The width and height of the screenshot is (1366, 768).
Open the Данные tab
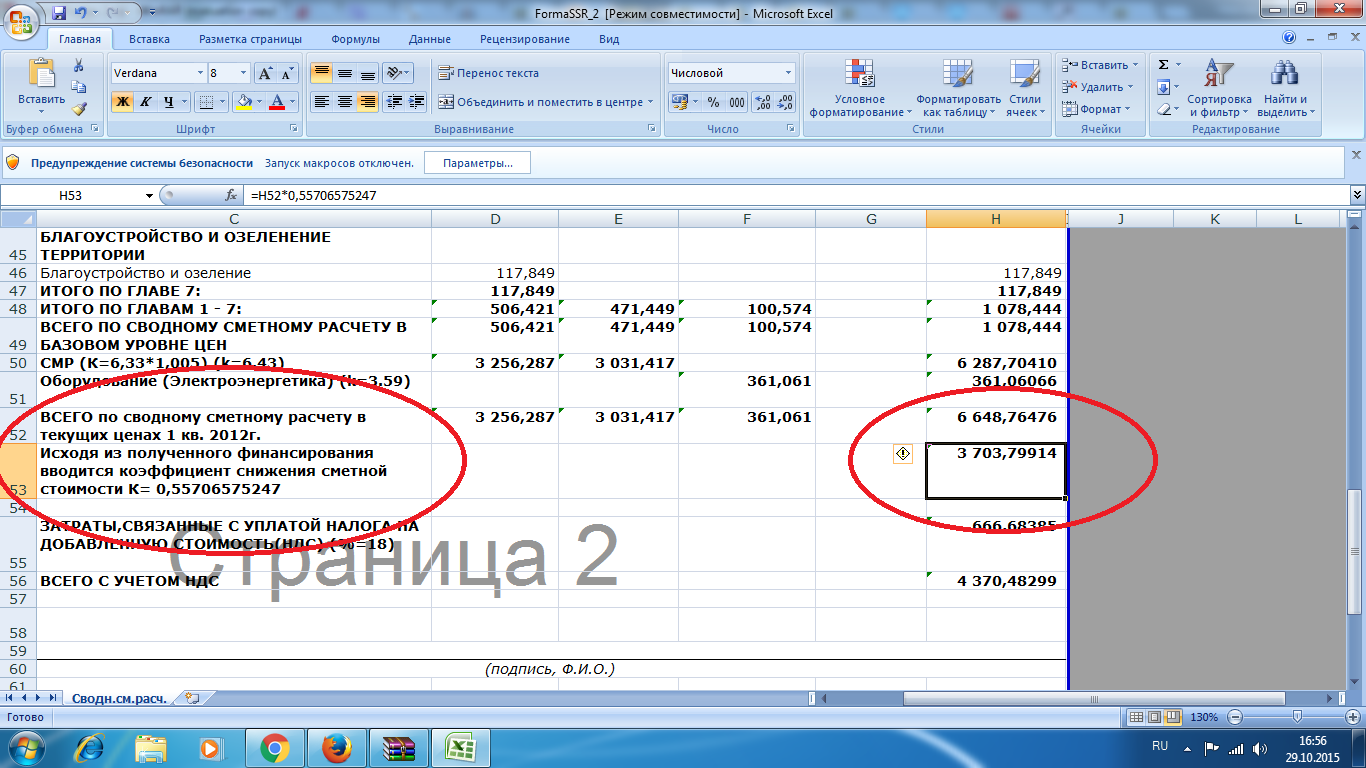430,39
